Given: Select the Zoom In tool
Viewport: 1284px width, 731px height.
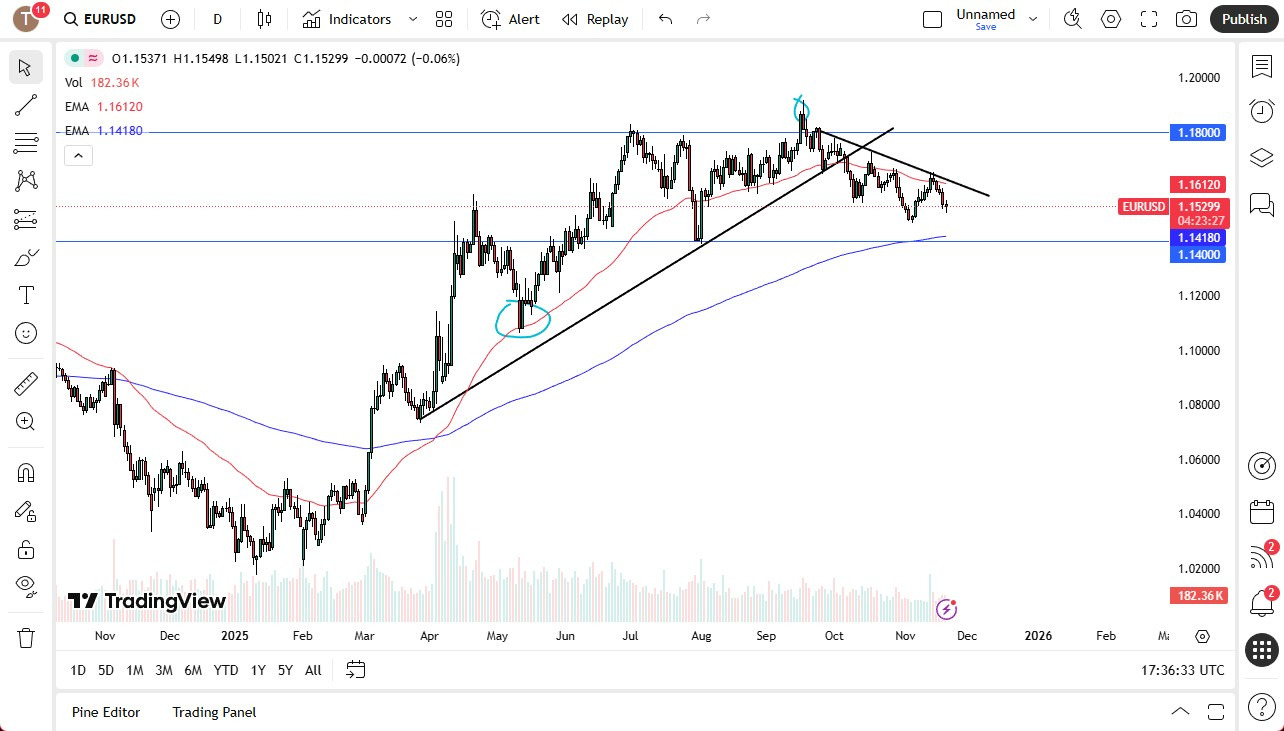Looking at the screenshot, I should click(25, 421).
